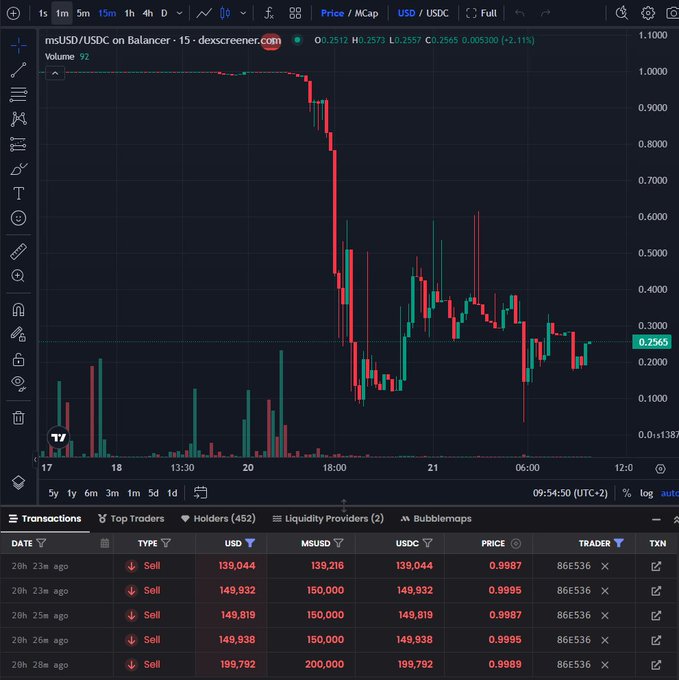Screen dimensions: 679x680
Task: Set range to 5y
Action: (x=53, y=493)
